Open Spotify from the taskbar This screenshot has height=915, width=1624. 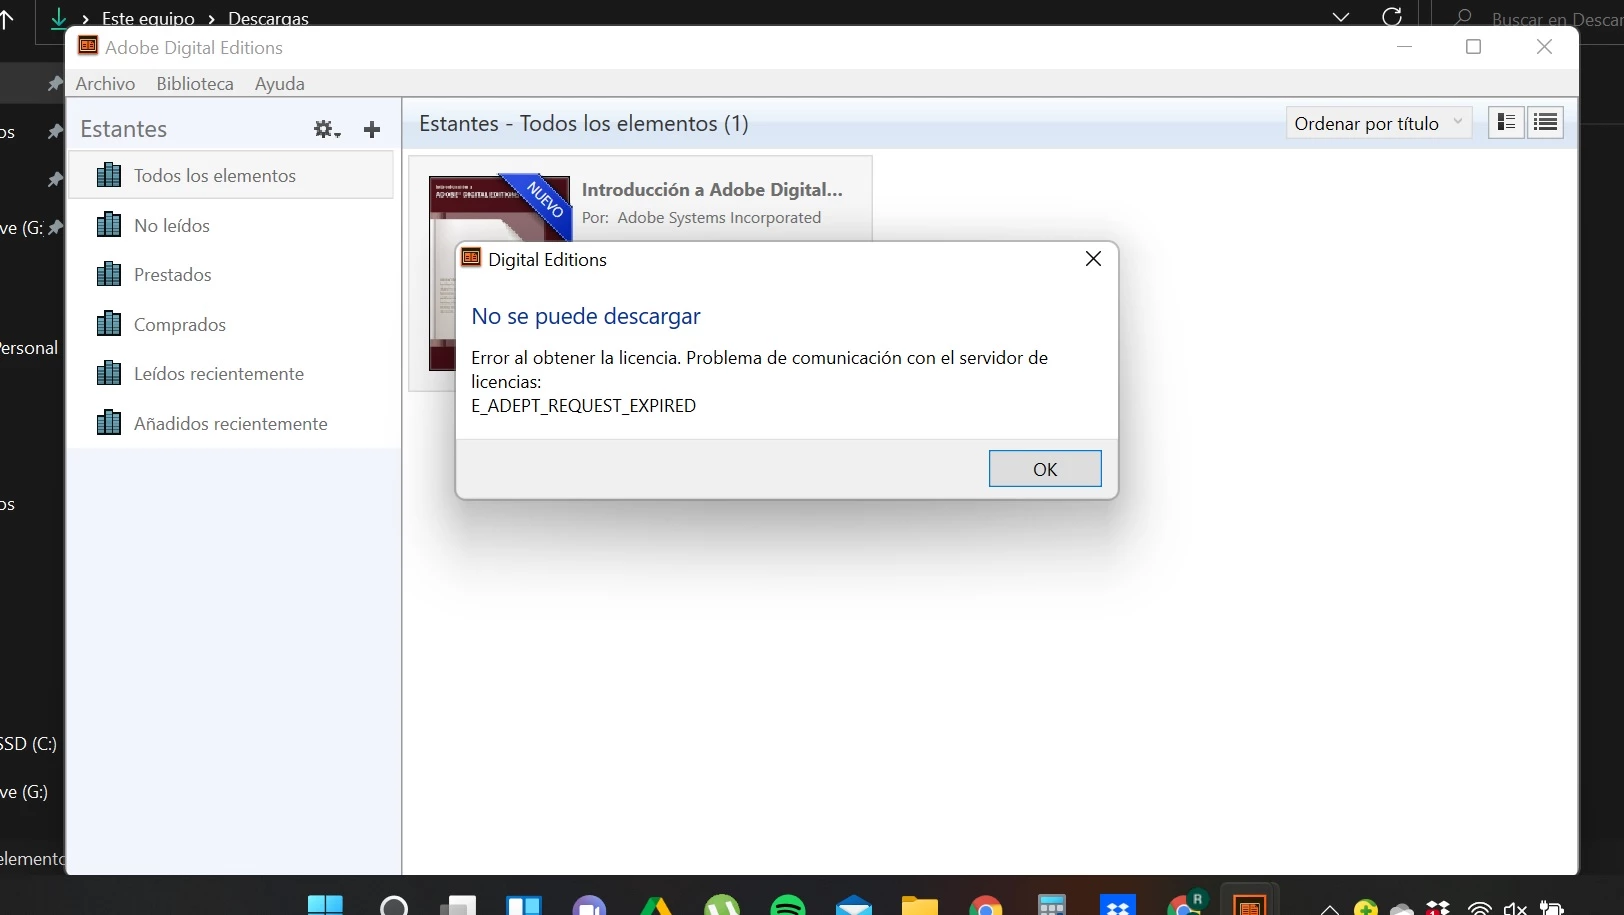click(x=788, y=906)
